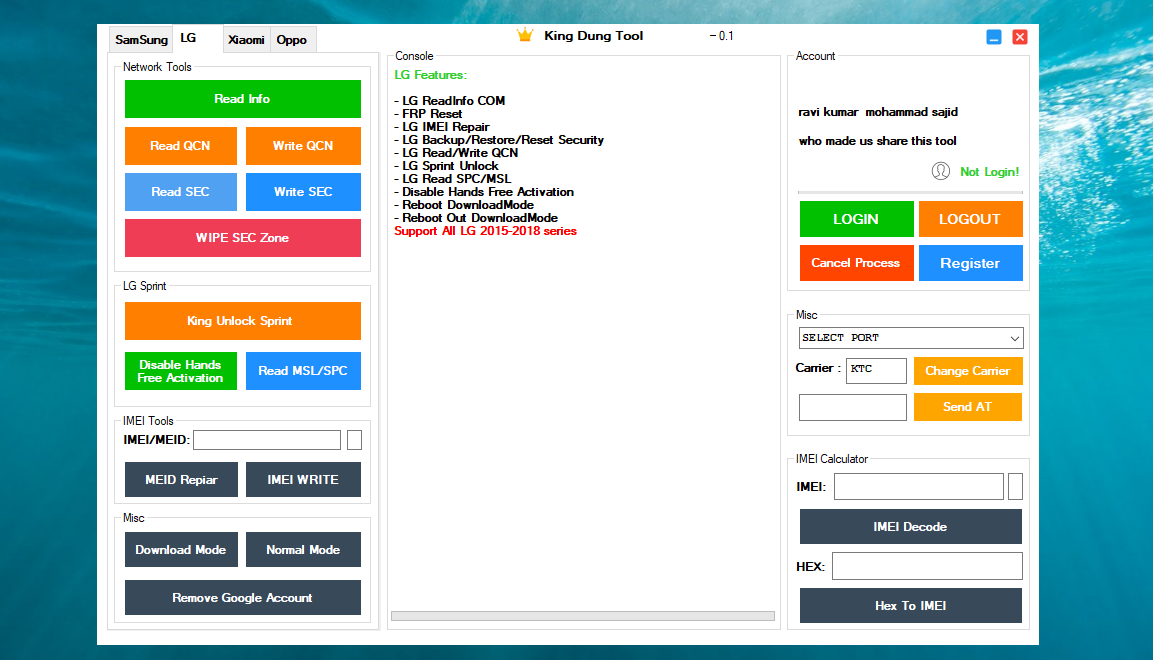Image resolution: width=1153 pixels, height=660 pixels.
Task: Focus the IMEI/MEID input field
Action: (x=267, y=440)
